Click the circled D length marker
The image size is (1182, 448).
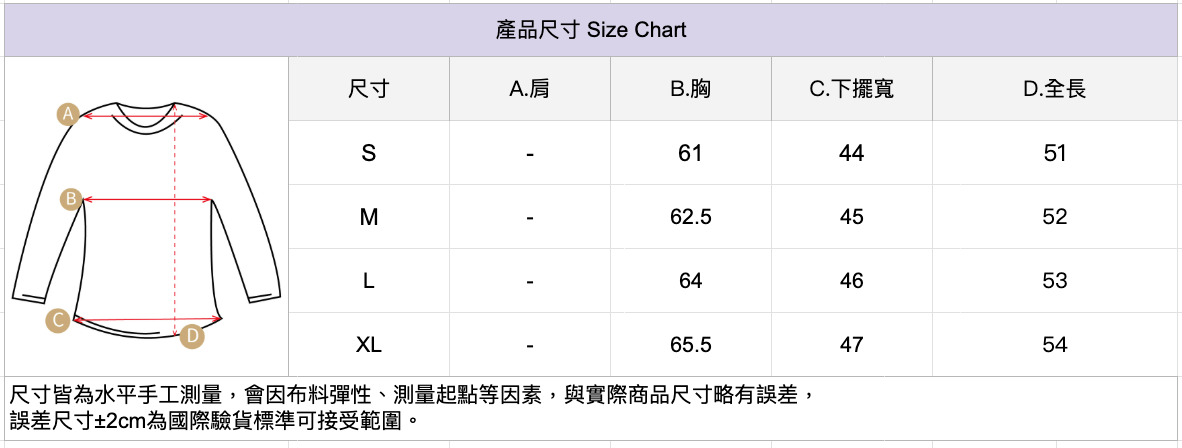192,336
